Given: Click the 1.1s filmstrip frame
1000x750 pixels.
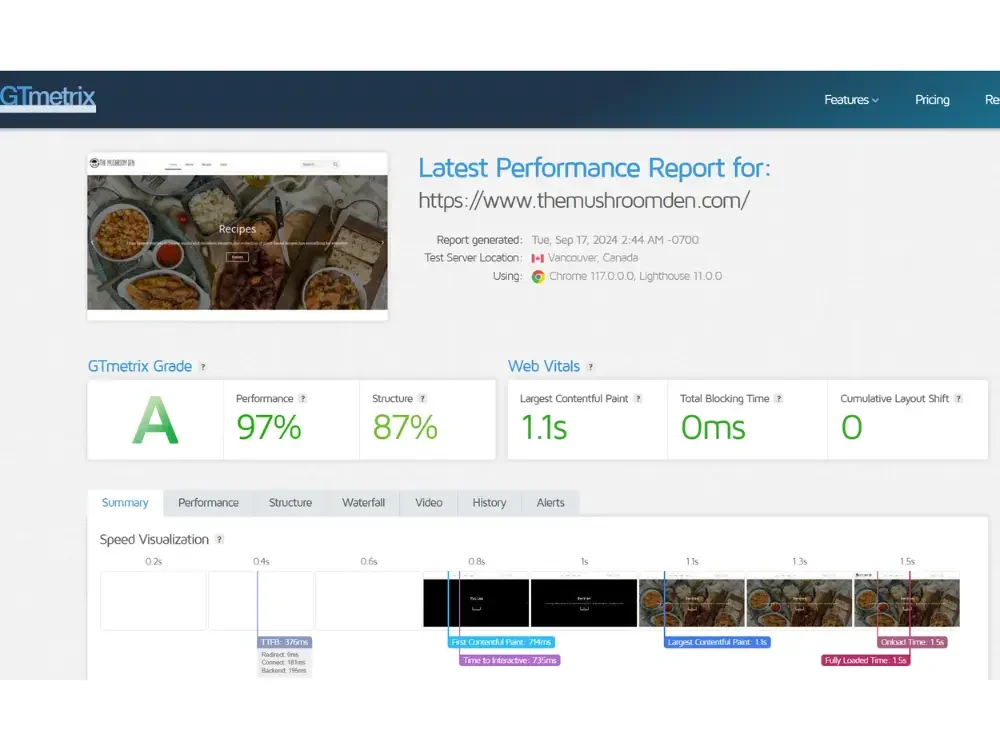Looking at the screenshot, I should point(692,599).
